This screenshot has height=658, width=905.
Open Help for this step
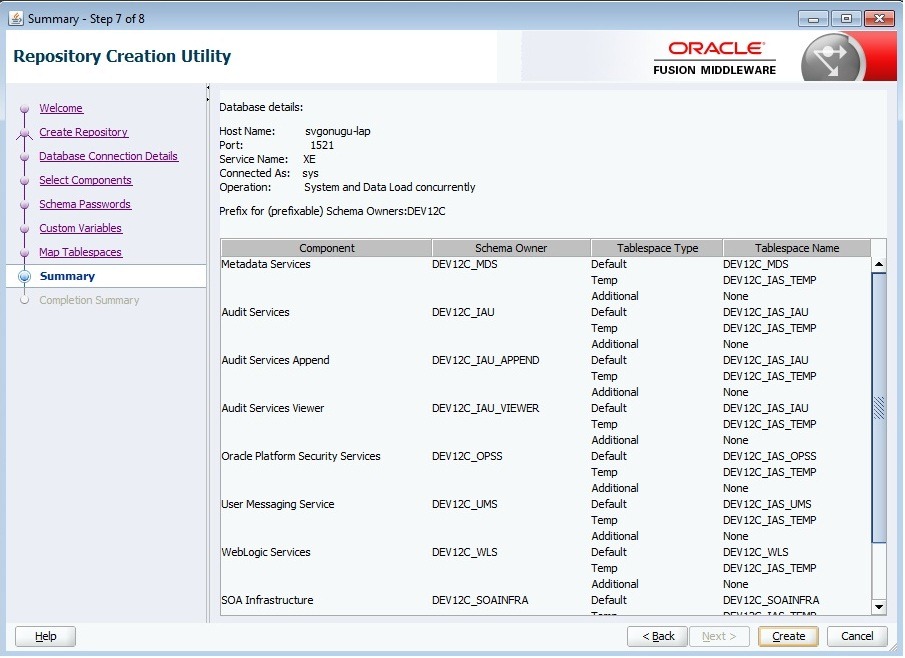pyautogui.click(x=46, y=636)
